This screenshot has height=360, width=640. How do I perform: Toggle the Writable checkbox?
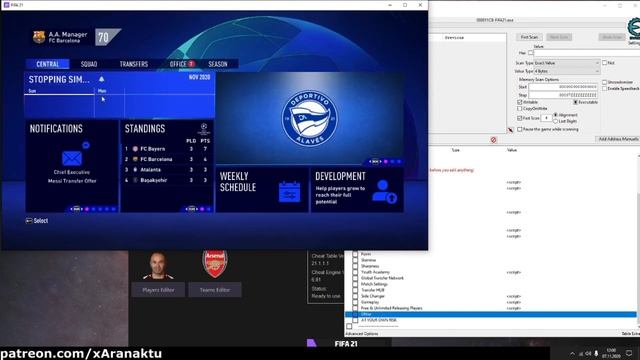(520, 102)
